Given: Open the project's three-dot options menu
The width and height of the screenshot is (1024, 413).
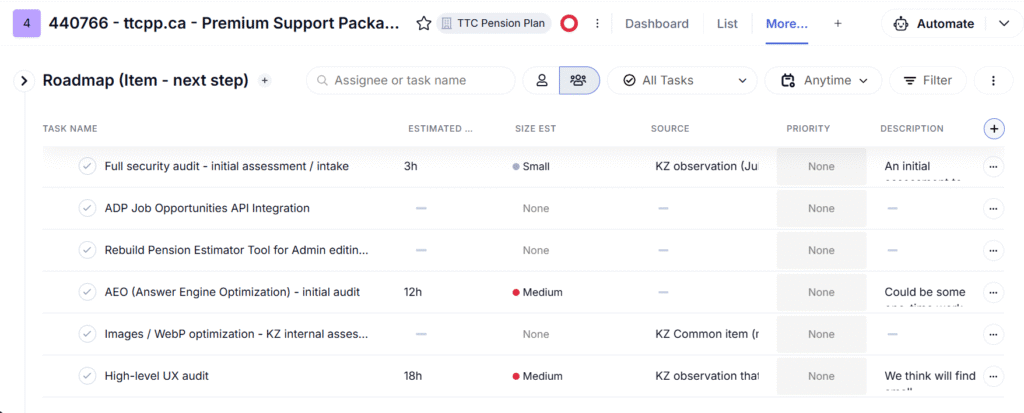Looking at the screenshot, I should pos(597,24).
